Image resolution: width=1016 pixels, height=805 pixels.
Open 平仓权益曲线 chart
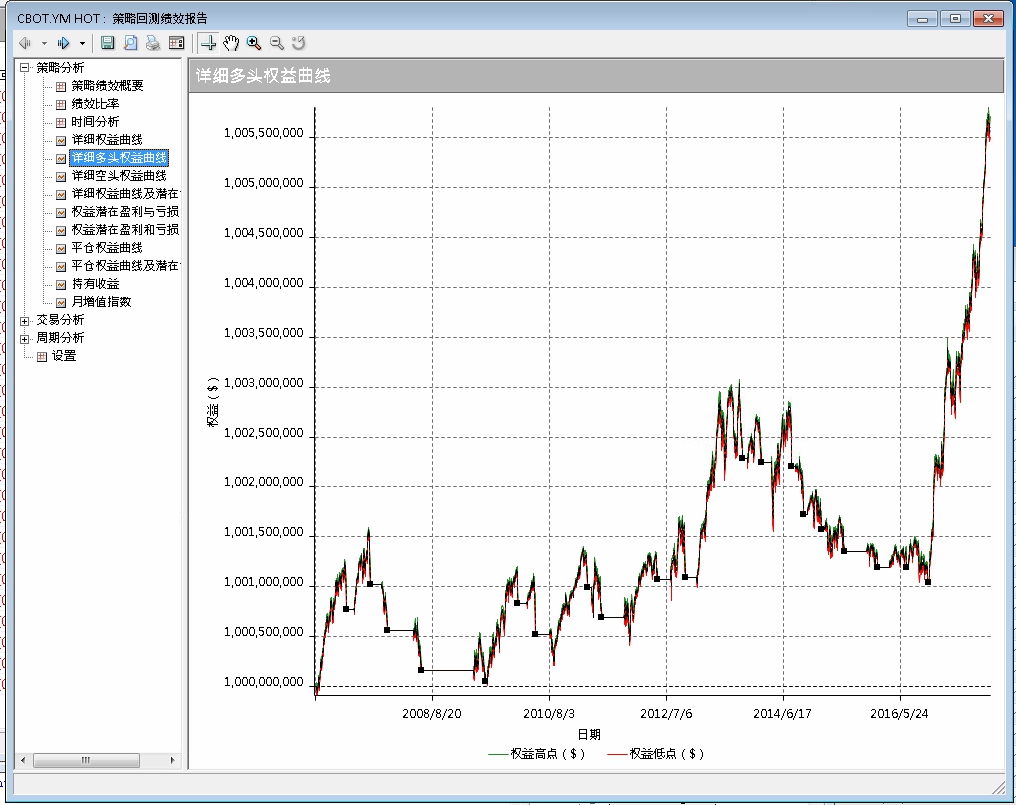pyautogui.click(x=107, y=248)
